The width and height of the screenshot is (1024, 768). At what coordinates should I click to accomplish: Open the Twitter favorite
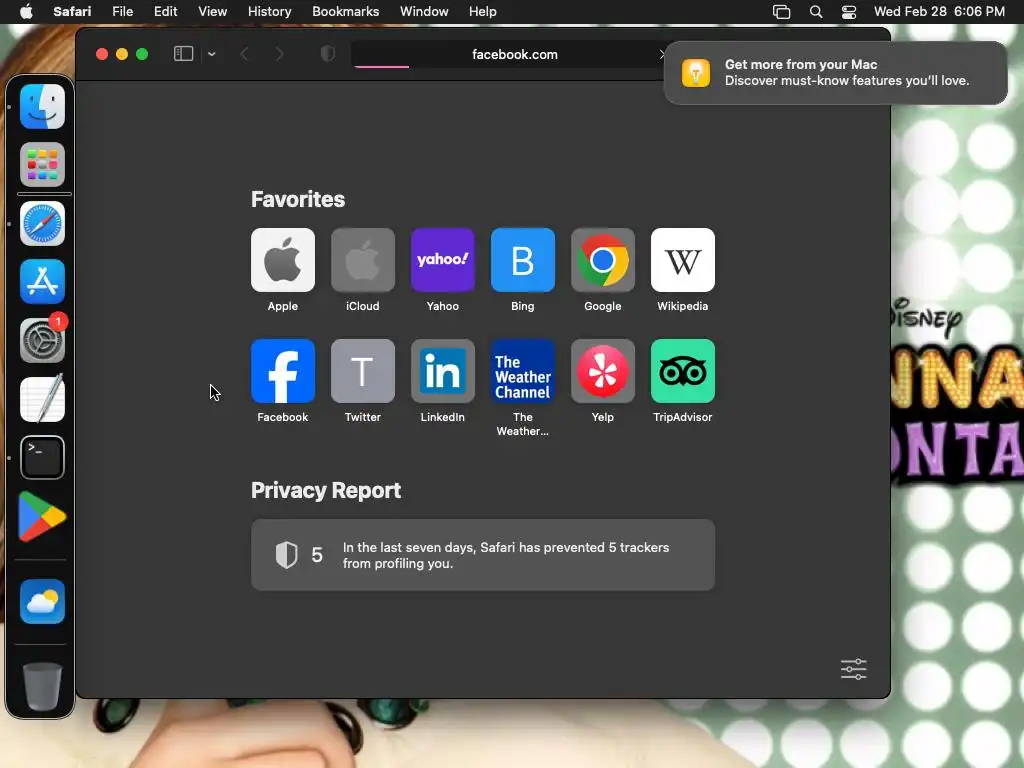(362, 371)
